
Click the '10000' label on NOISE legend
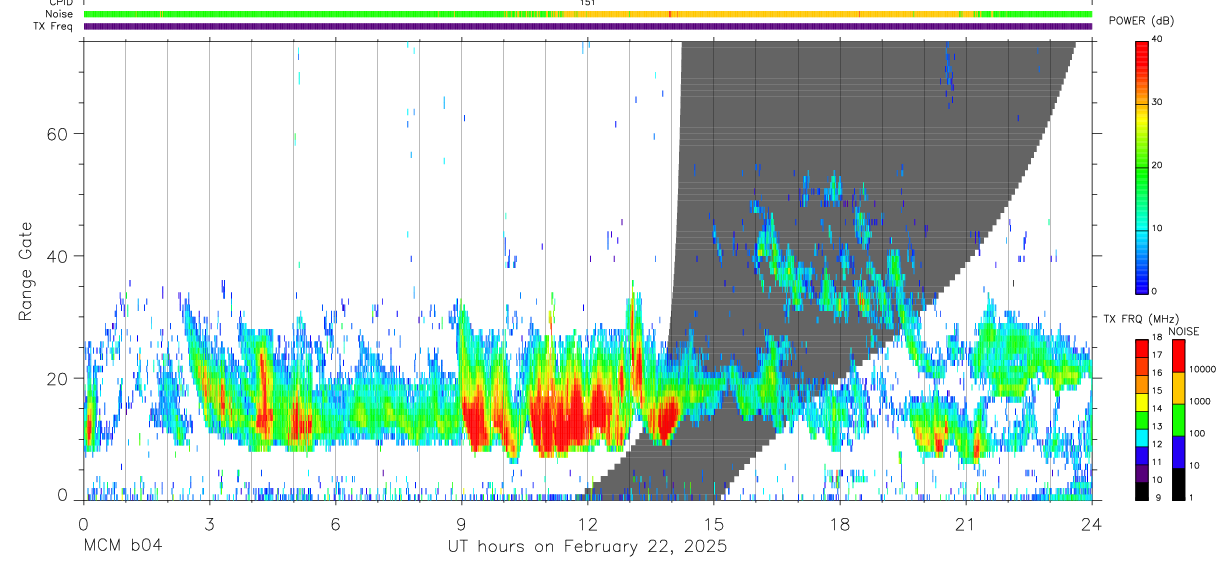1201,370
